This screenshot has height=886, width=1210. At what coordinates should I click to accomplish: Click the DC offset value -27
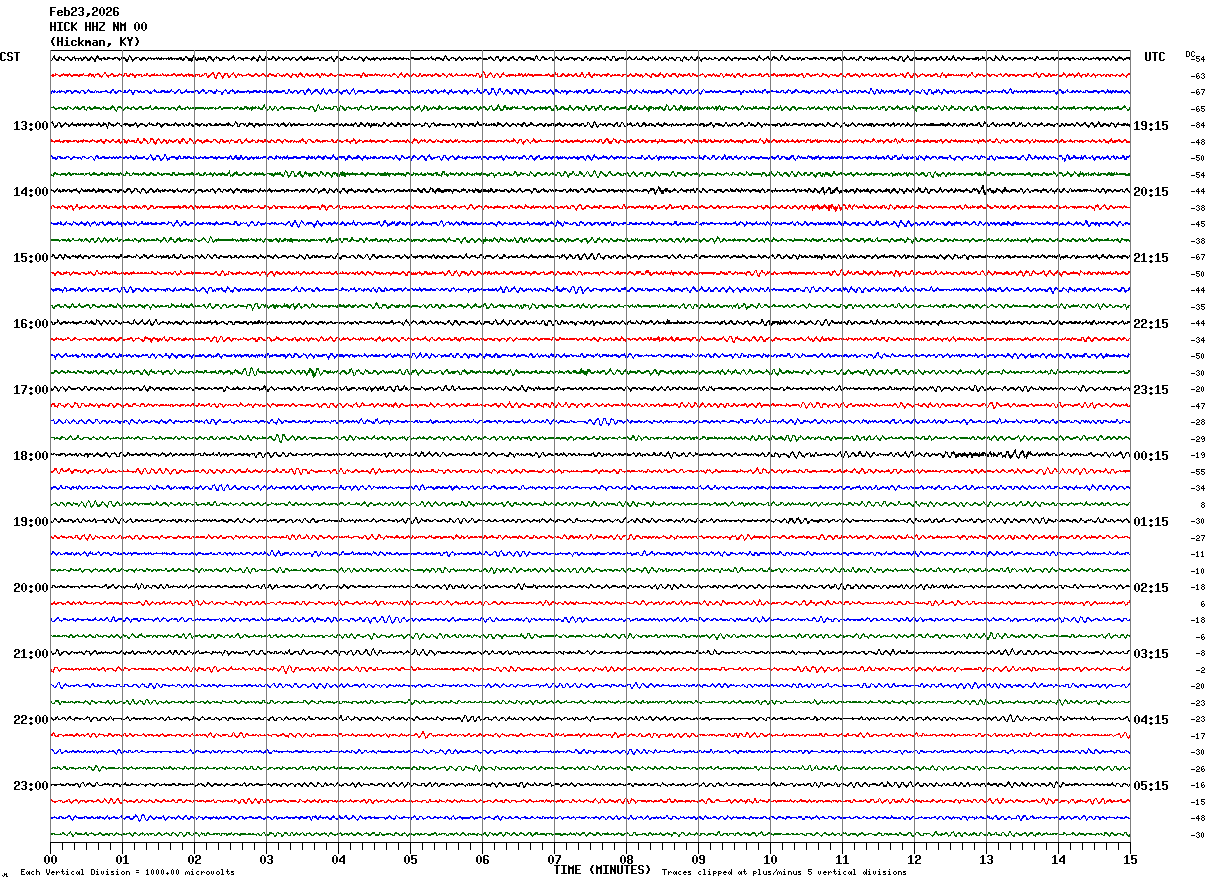click(x=1197, y=538)
